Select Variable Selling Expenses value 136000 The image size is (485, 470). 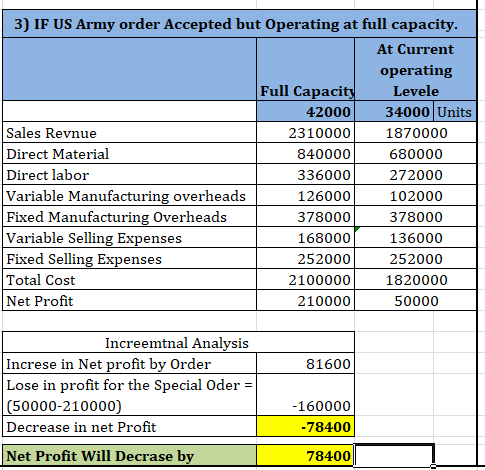click(x=415, y=237)
